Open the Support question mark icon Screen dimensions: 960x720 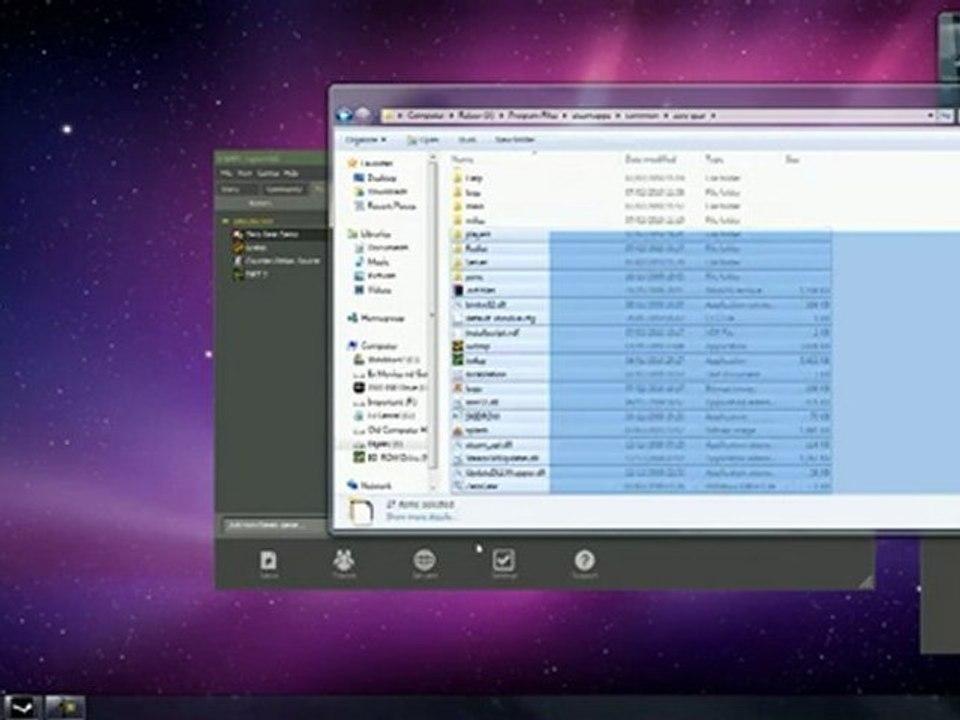pyautogui.click(x=584, y=562)
